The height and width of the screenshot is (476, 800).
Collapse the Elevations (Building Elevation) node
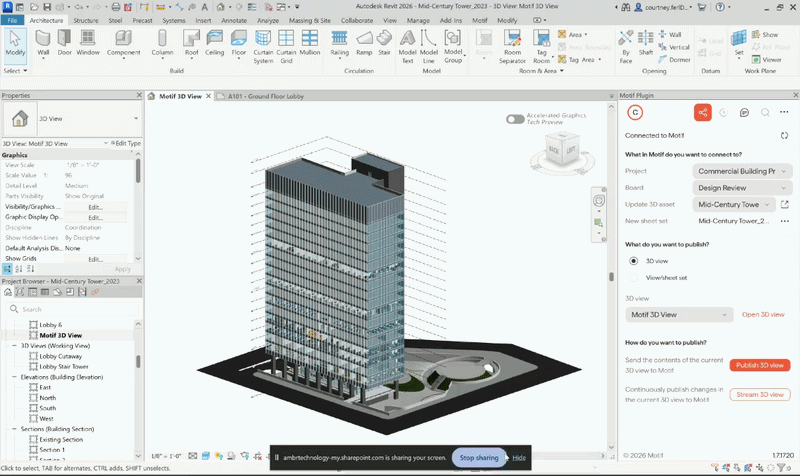pos(14,377)
